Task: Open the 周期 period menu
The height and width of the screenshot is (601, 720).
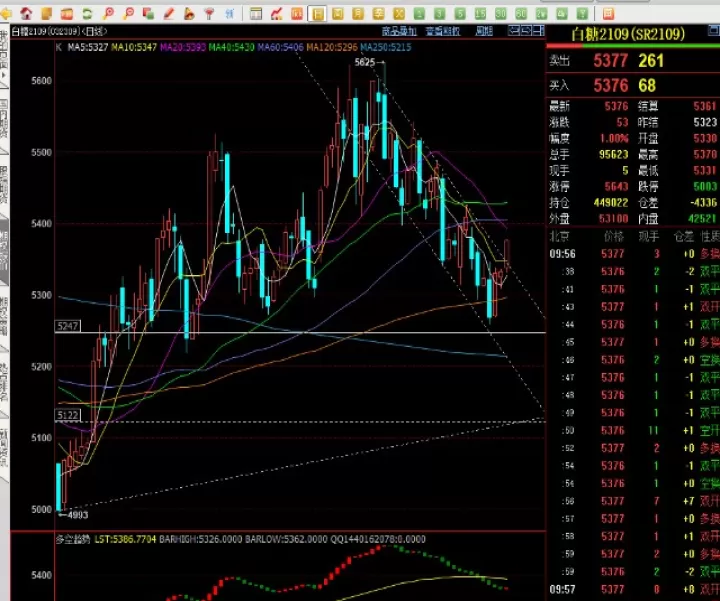Action: coord(484,31)
